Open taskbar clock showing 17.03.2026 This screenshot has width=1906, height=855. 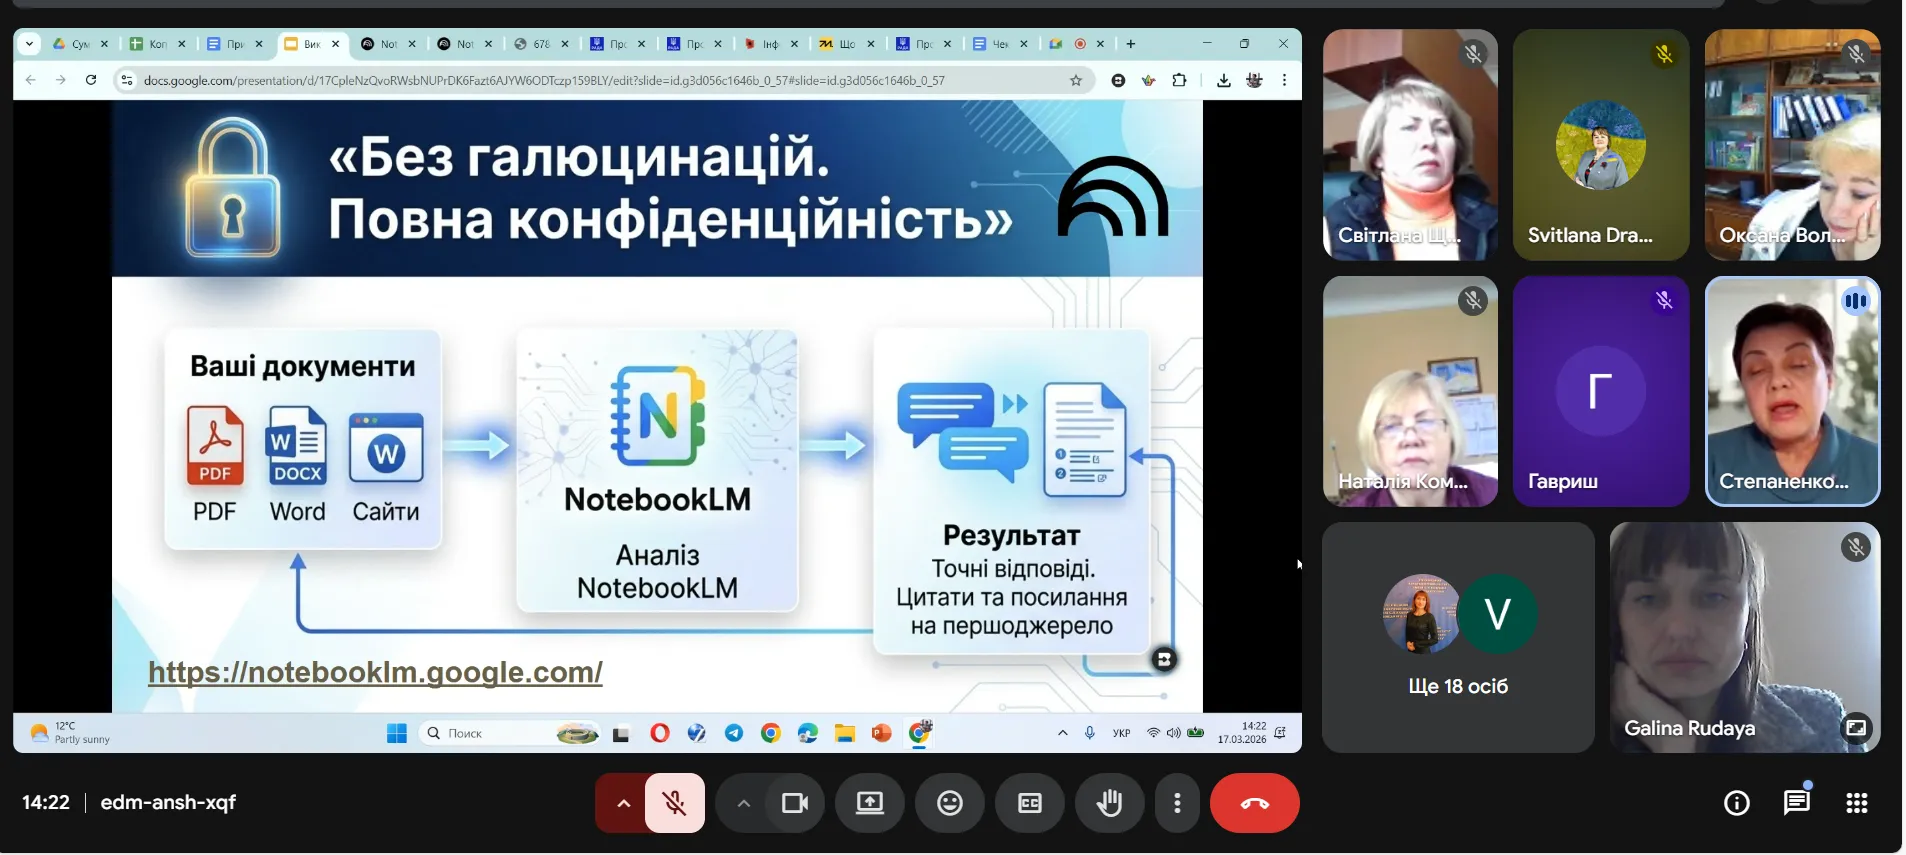tap(1242, 733)
